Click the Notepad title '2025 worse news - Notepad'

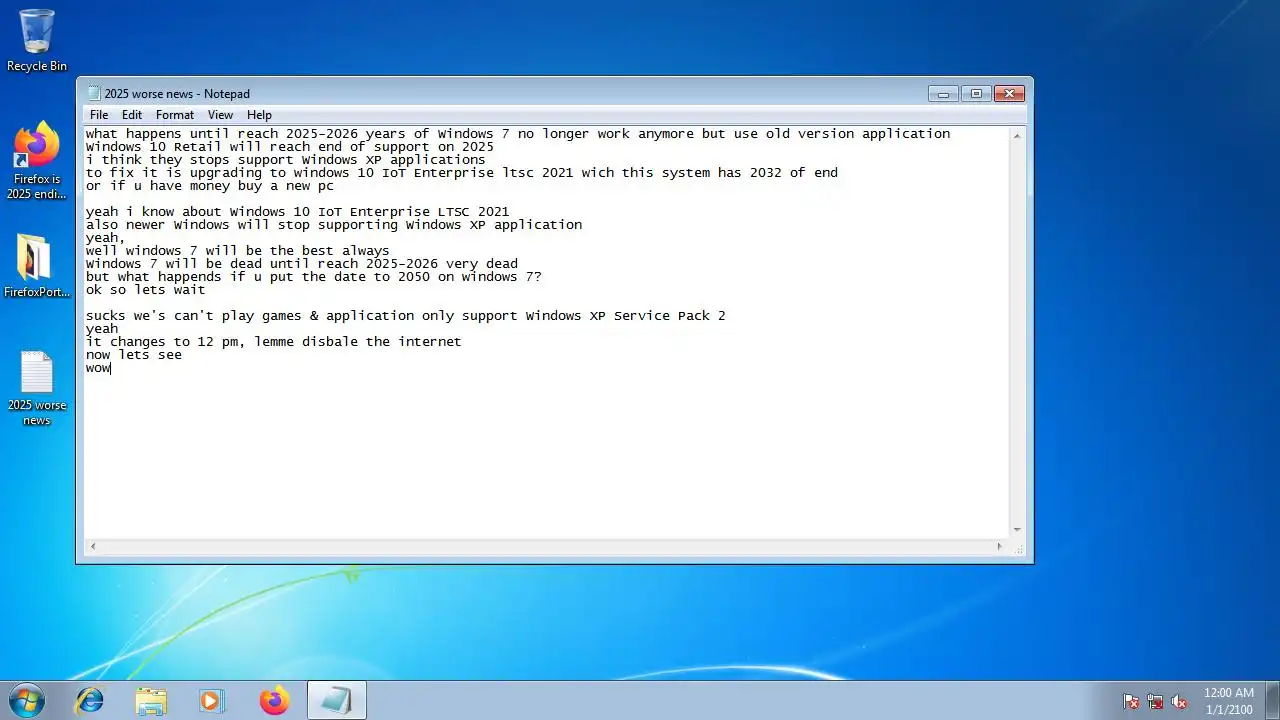click(177, 94)
